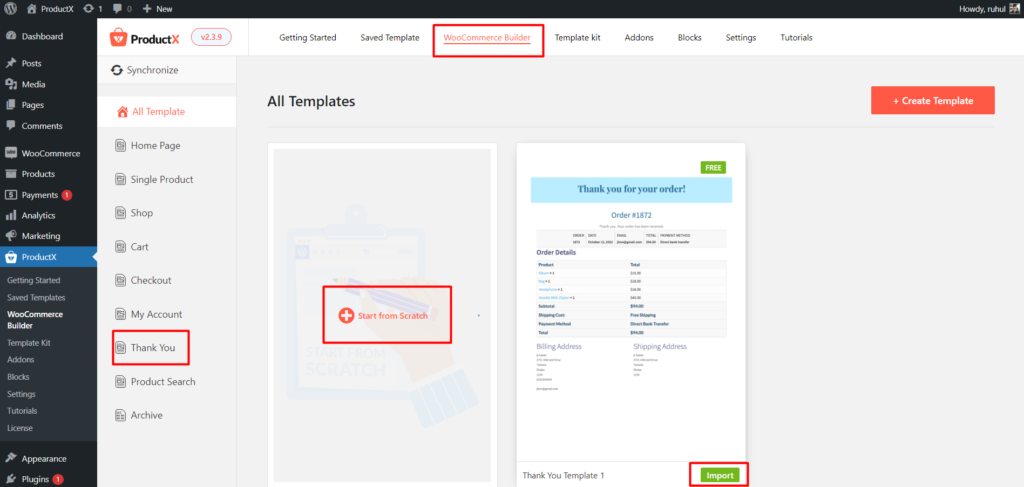This screenshot has width=1024, height=487.
Task: Open the updates icon showing 1
Action: [x=87, y=9]
